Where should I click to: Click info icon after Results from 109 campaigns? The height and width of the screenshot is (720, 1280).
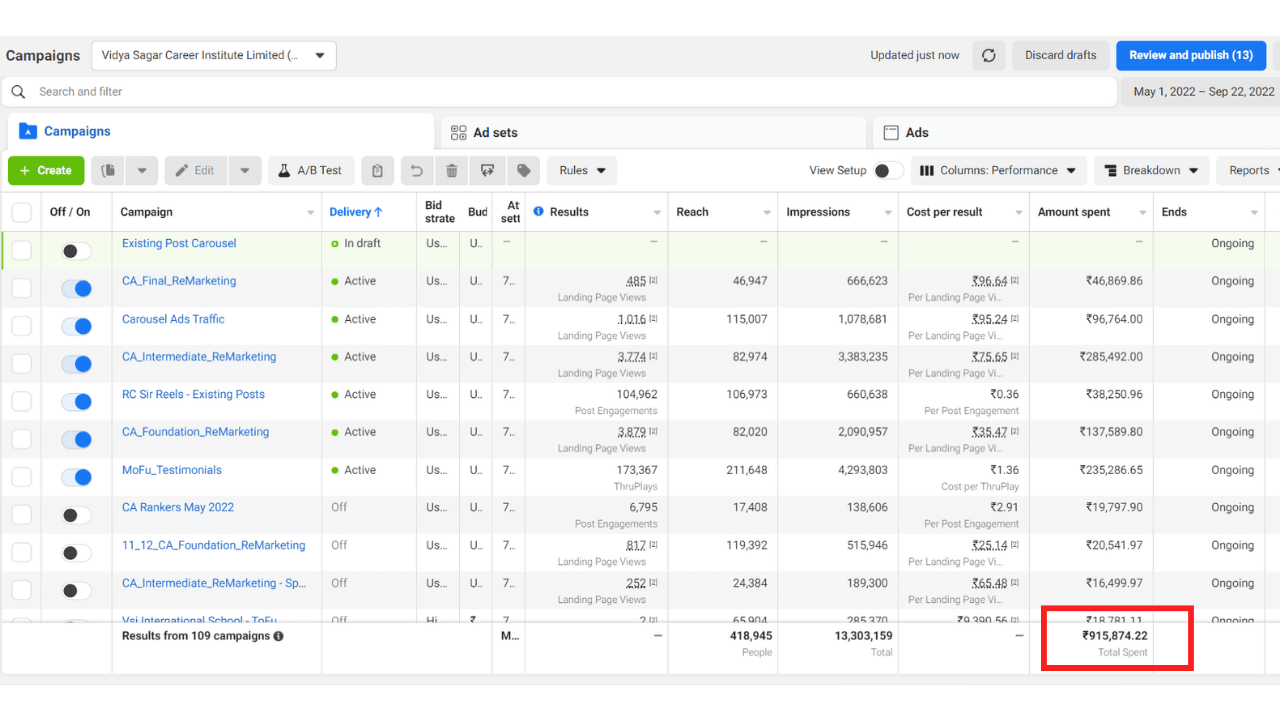pos(278,636)
